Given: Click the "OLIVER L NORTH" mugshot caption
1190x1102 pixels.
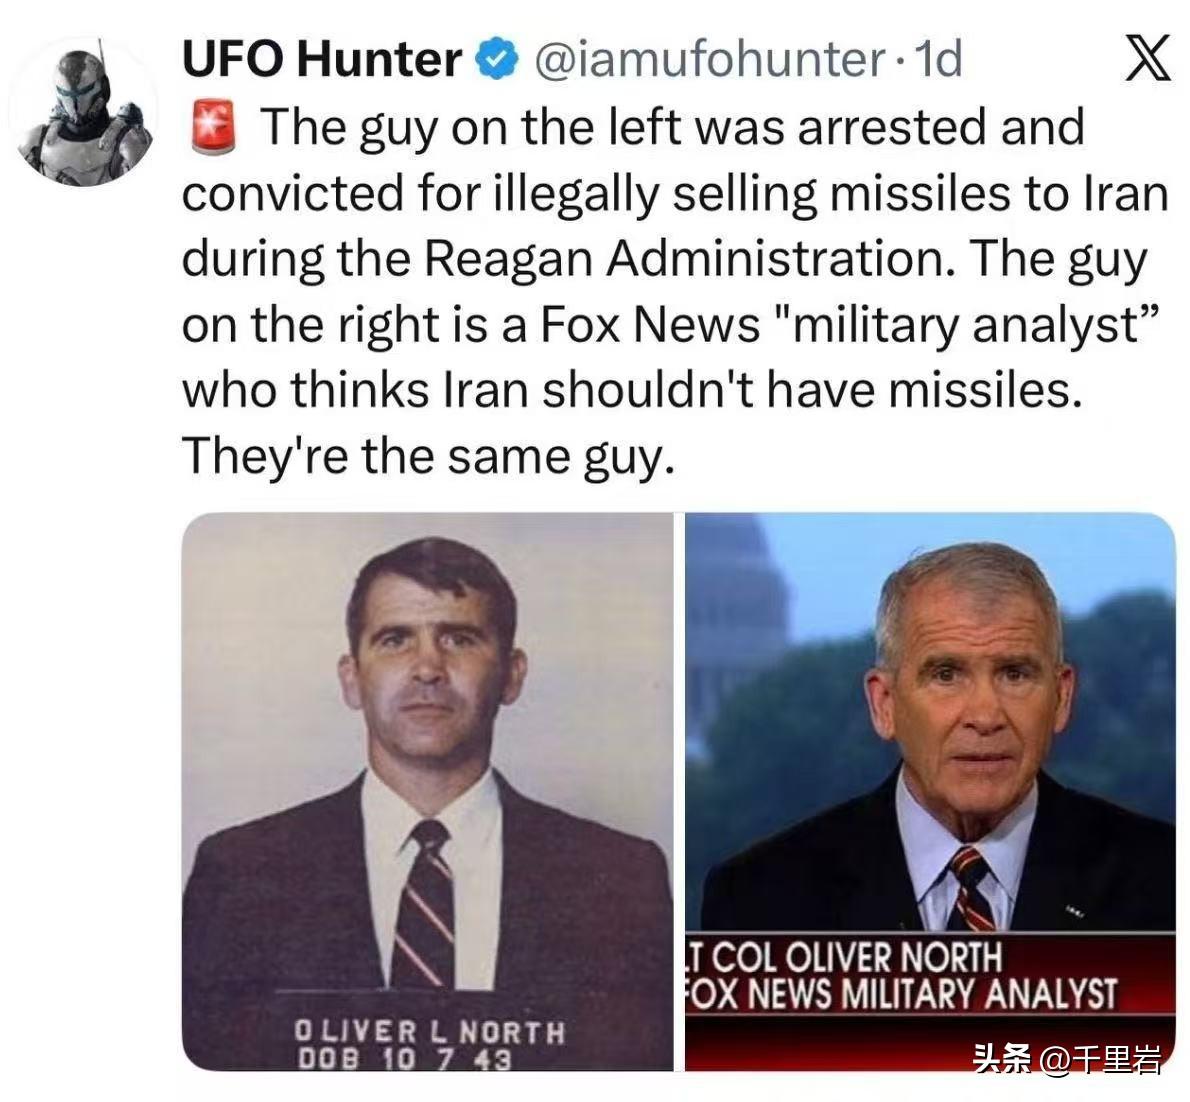Looking at the screenshot, I should [x=429, y=1031].
